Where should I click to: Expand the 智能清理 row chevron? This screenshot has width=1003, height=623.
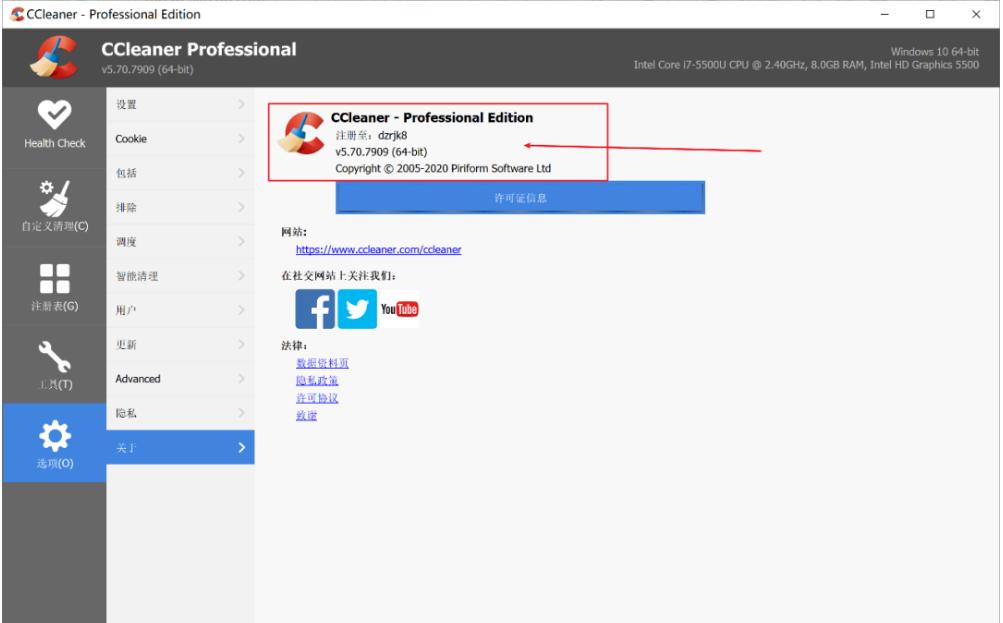241,276
